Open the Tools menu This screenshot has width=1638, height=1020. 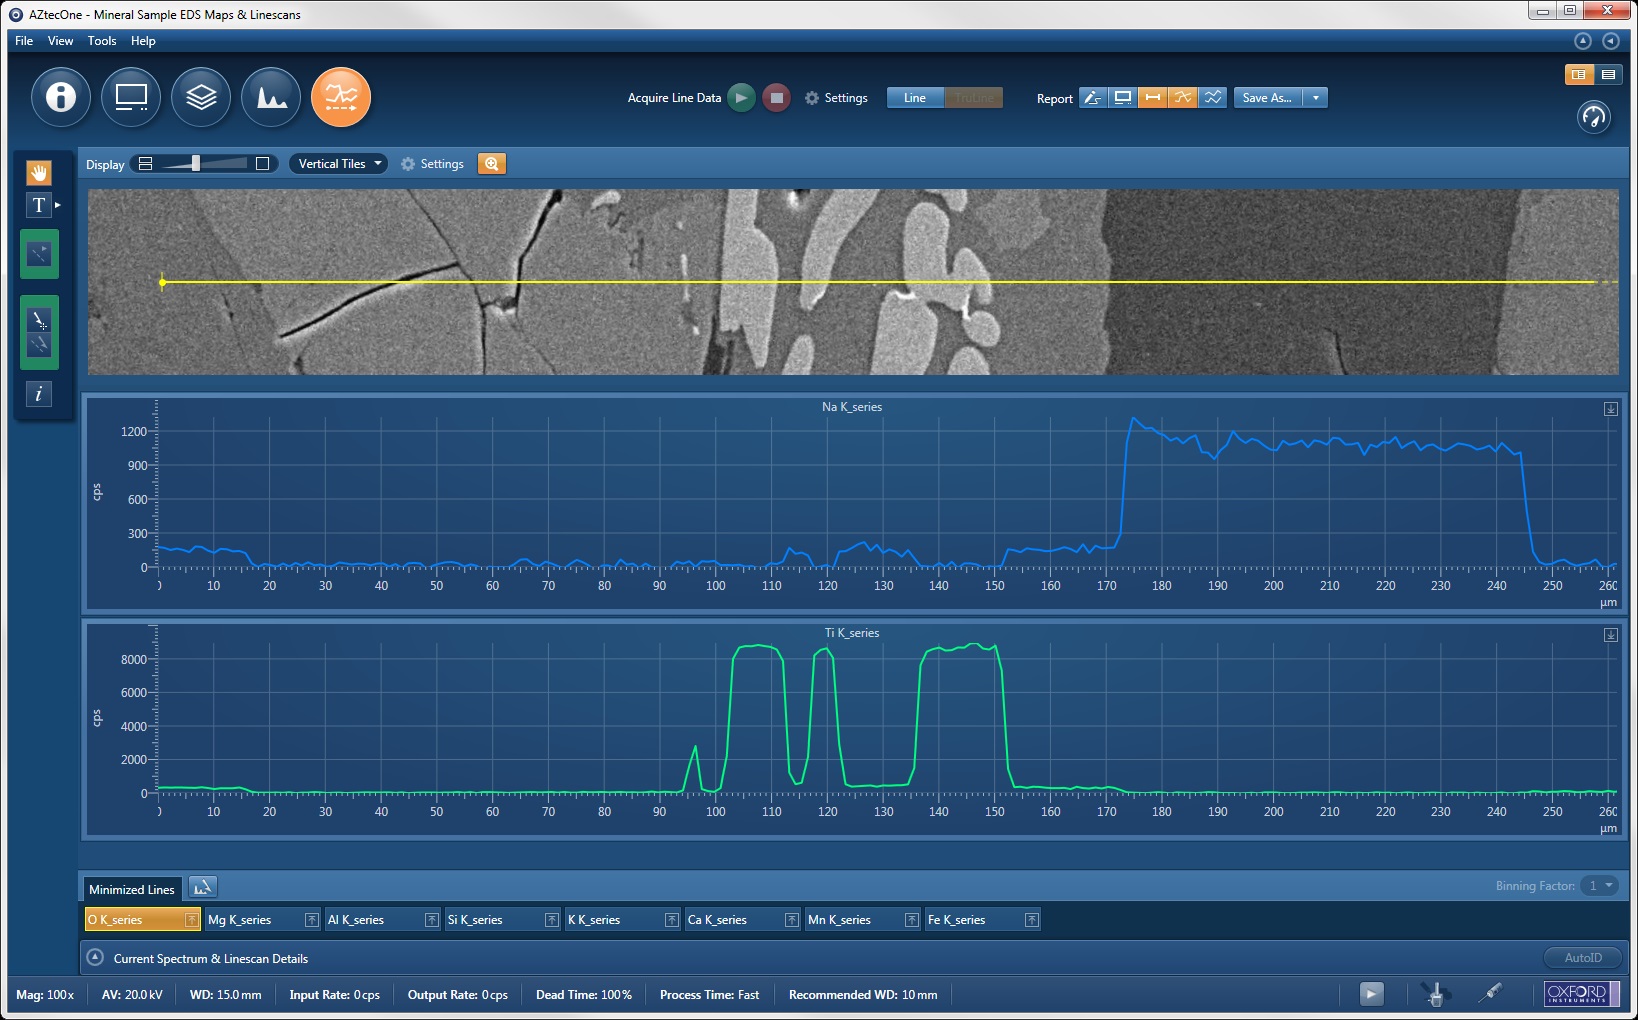[x=102, y=41]
